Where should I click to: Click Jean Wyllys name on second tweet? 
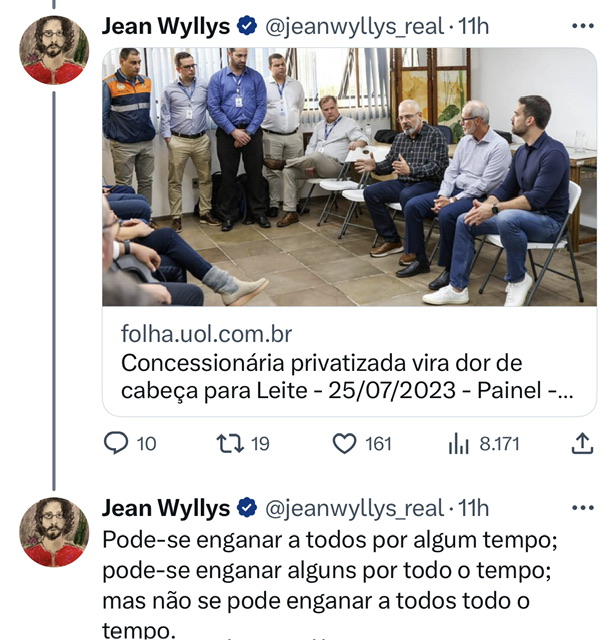pos(166,509)
